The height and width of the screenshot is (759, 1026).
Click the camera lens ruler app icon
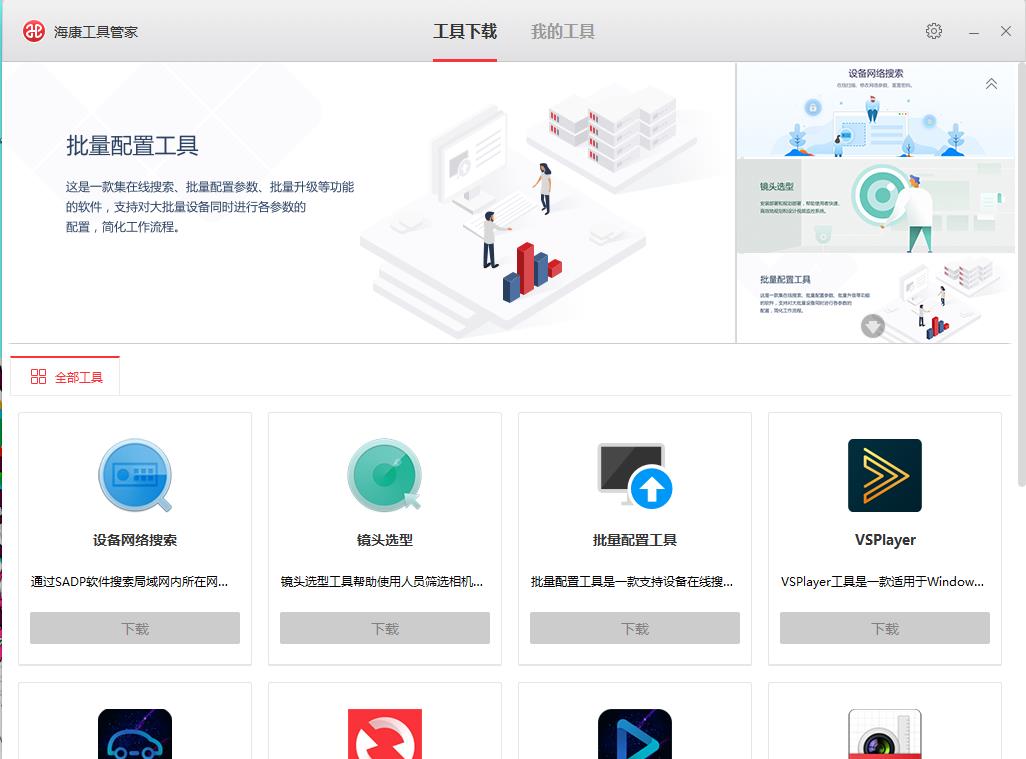885,734
